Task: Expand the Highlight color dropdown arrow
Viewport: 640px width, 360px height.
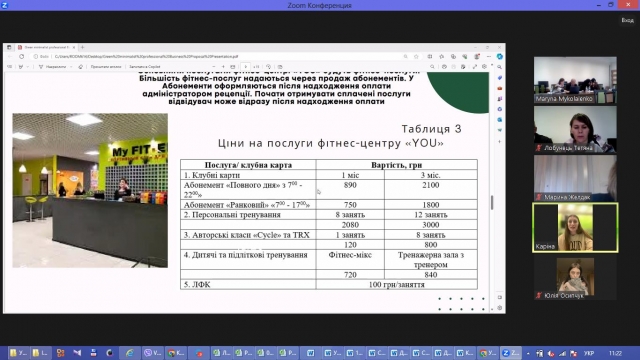Action: pyautogui.click(x=71, y=67)
